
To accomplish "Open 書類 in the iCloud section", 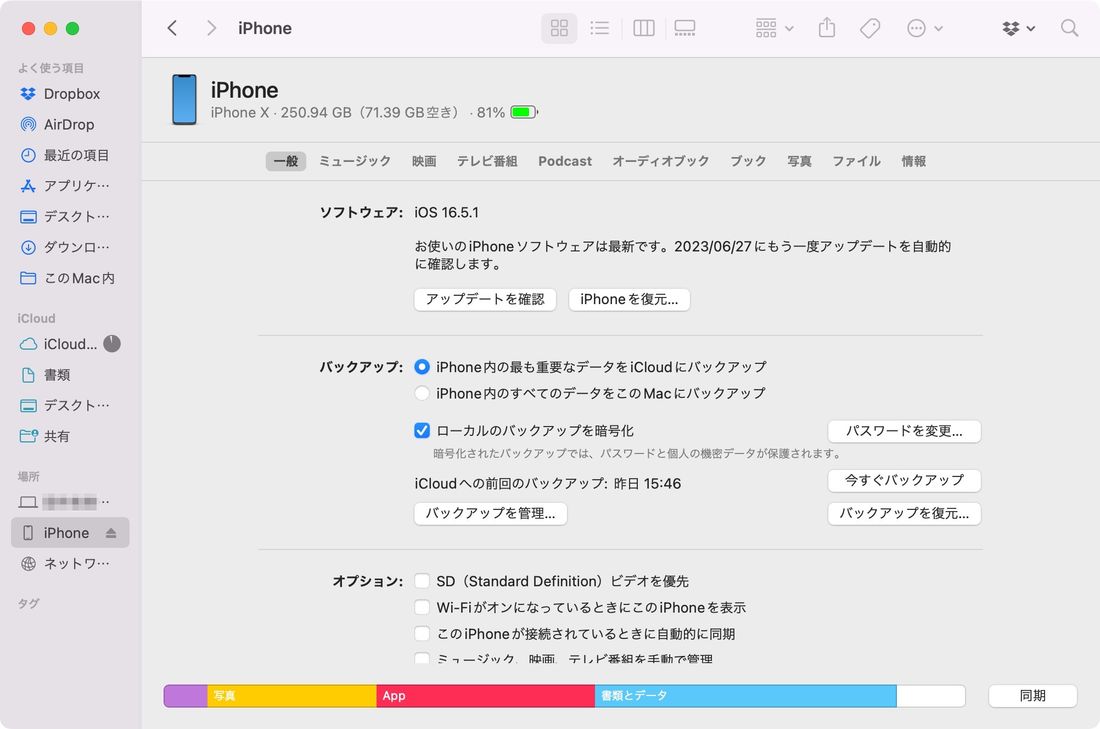I will pos(70,375).
